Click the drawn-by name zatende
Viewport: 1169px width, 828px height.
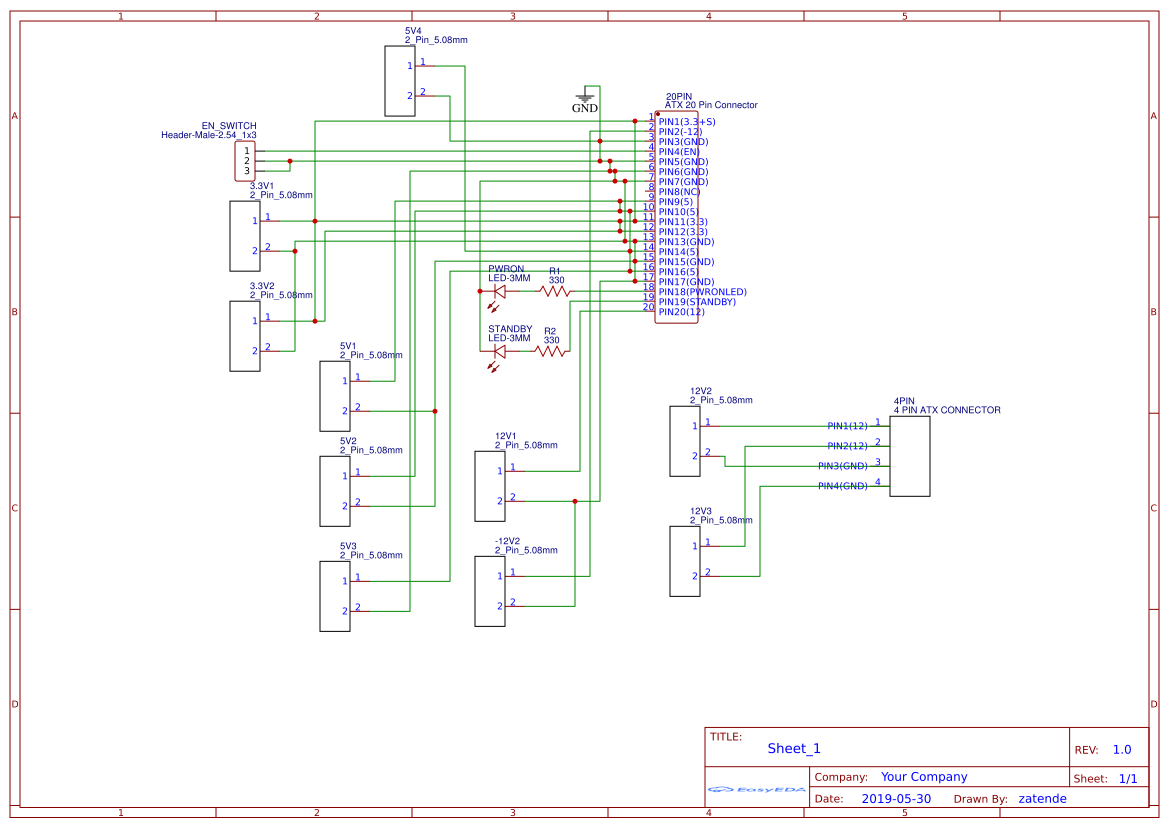[x=1042, y=798]
